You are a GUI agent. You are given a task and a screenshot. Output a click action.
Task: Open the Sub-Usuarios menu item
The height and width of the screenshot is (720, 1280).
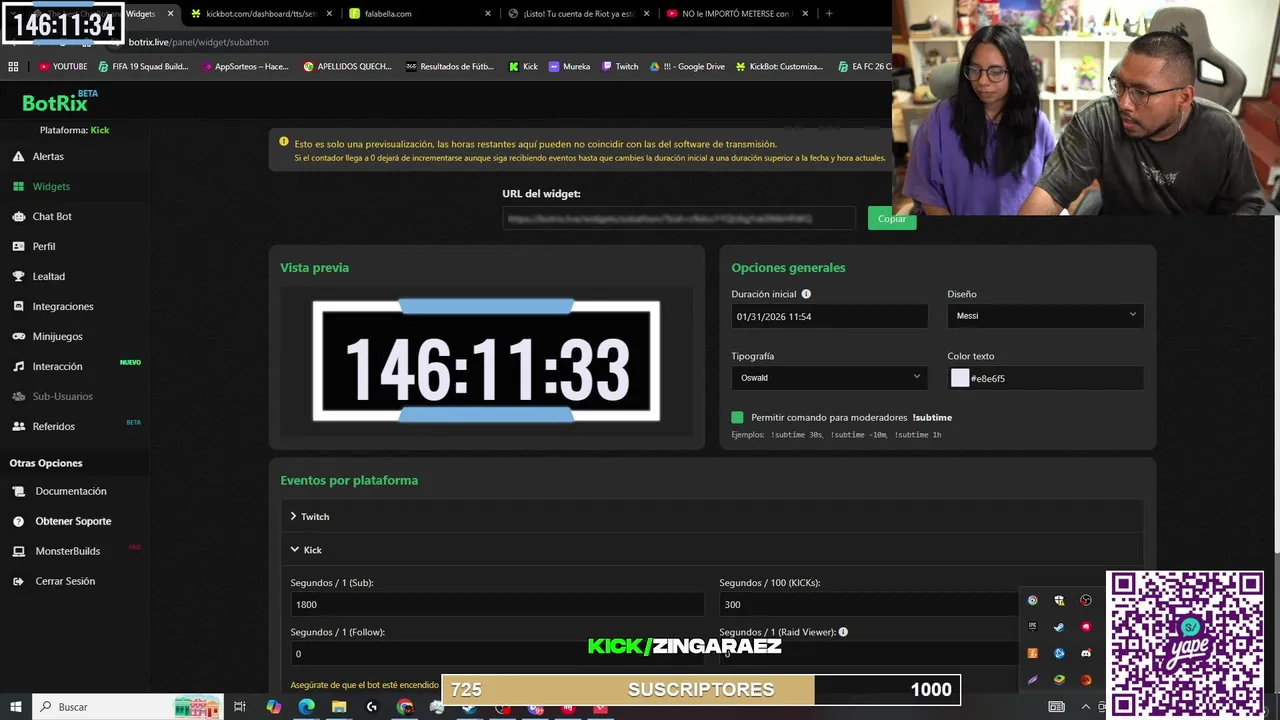pos(62,396)
